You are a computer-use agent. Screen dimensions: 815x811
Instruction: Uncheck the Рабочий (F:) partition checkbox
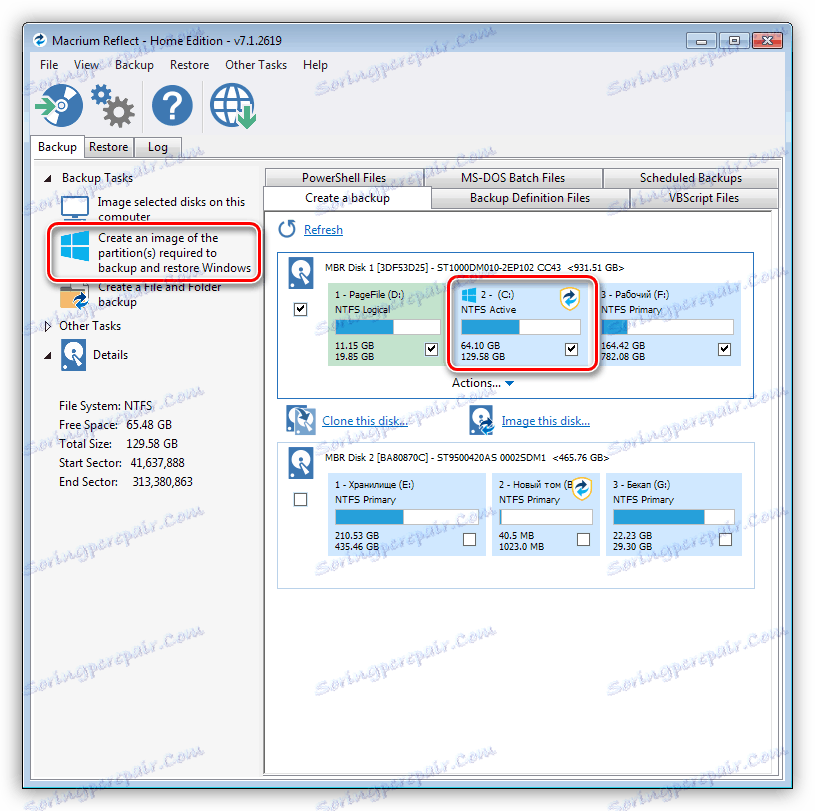725,349
